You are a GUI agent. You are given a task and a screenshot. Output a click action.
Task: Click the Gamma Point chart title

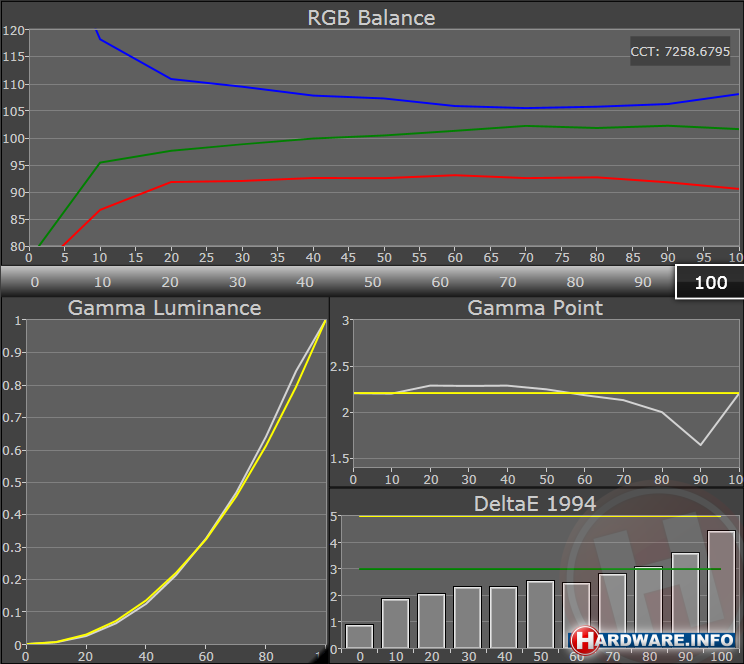[x=535, y=308]
